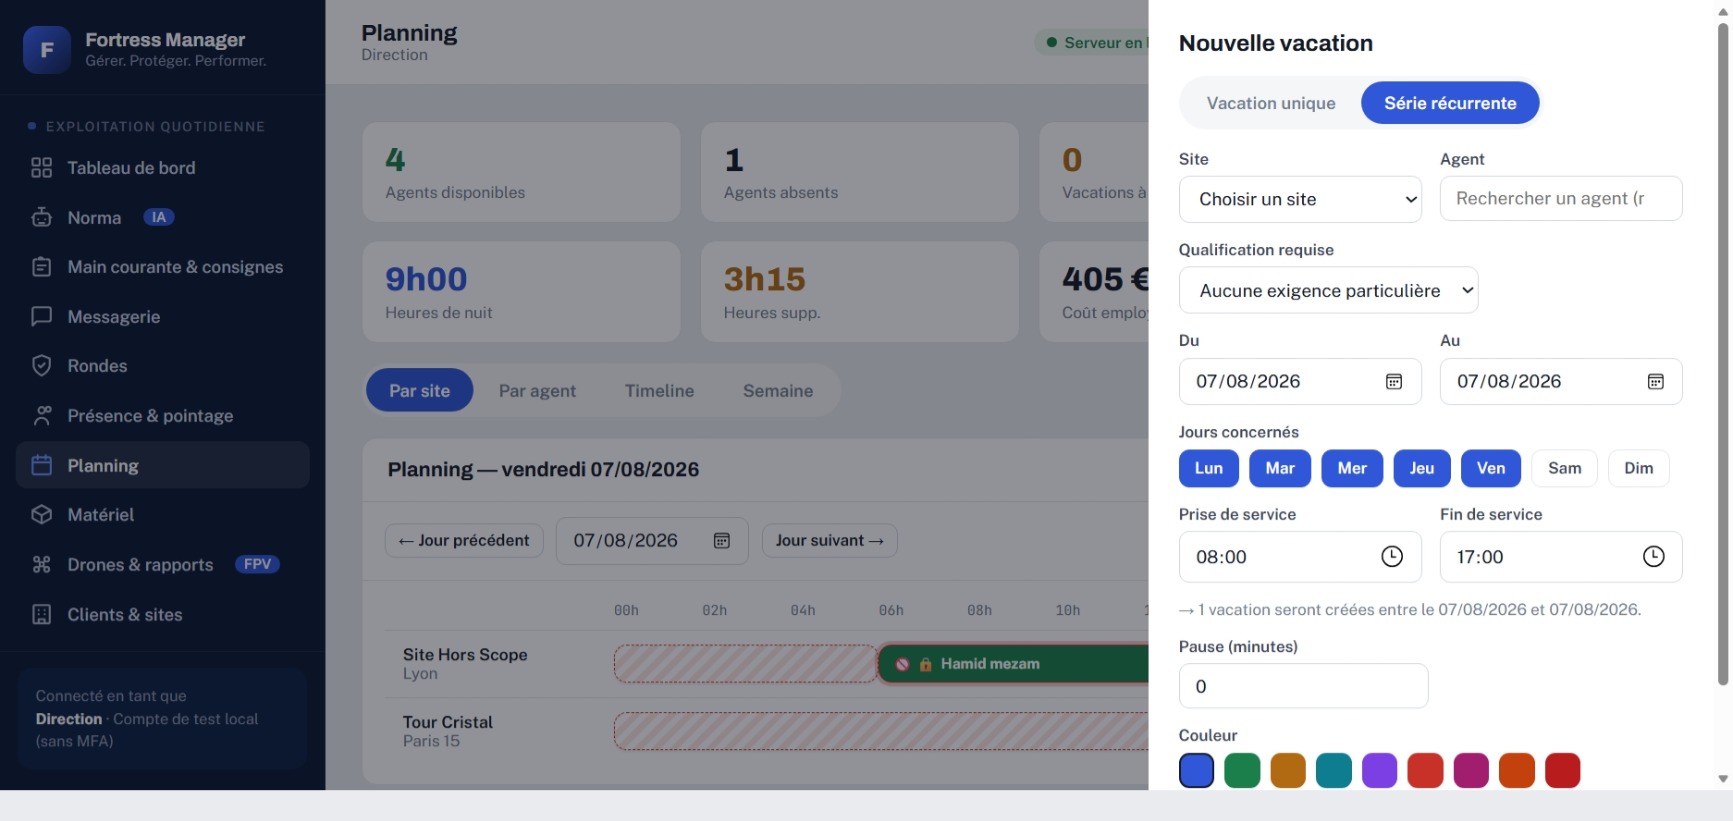Focus the Rechercher un agent field
This screenshot has height=821, width=1733.
click(x=1561, y=199)
